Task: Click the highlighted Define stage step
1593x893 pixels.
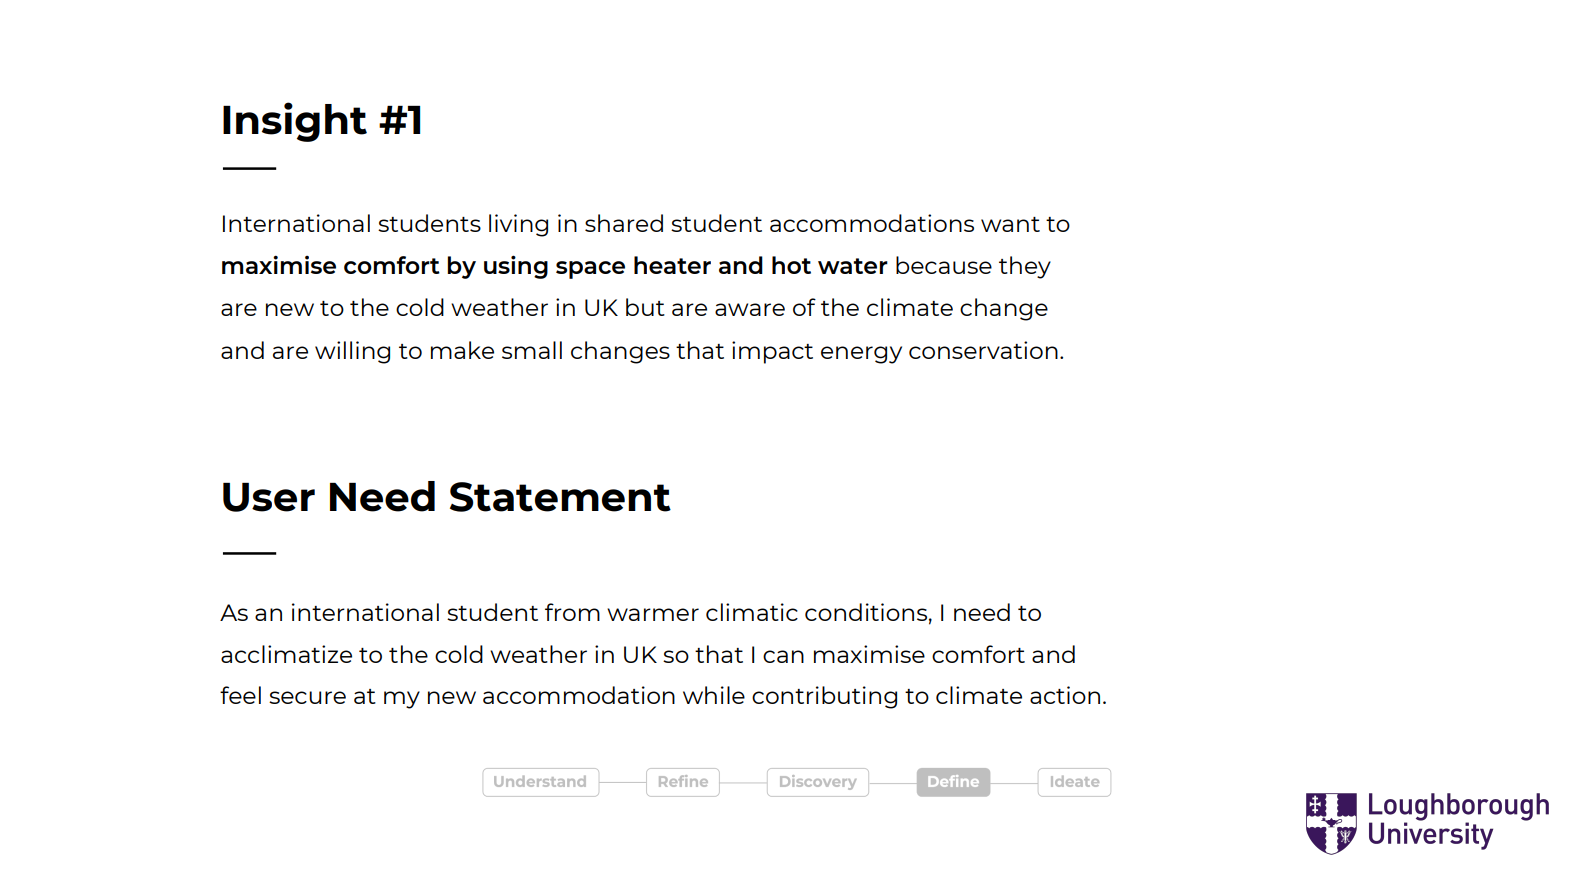Action: click(953, 782)
